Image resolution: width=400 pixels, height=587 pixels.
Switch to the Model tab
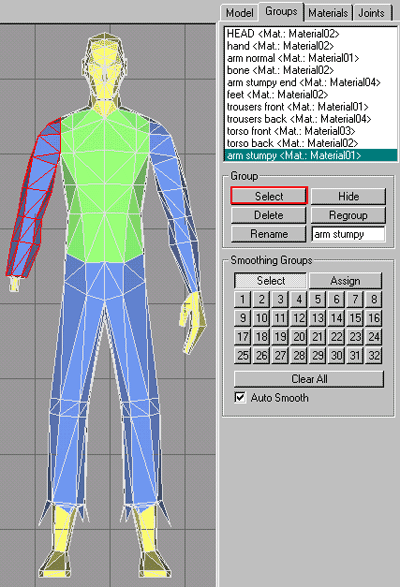click(x=239, y=13)
